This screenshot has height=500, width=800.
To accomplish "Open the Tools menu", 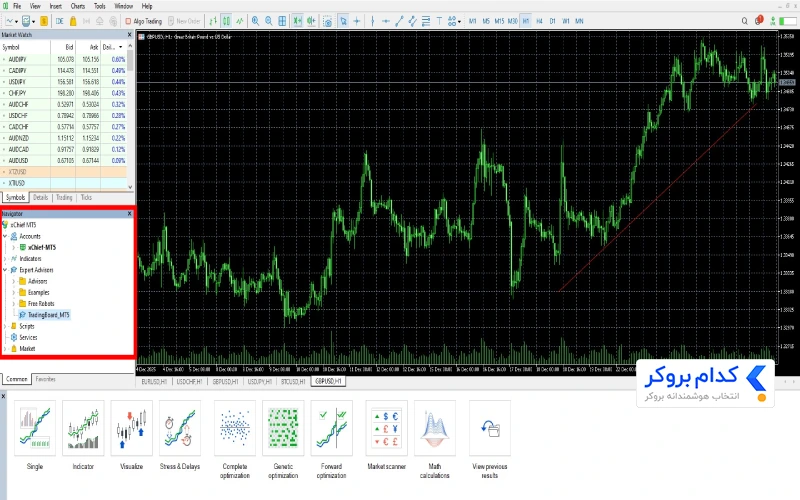I will tap(99, 6).
